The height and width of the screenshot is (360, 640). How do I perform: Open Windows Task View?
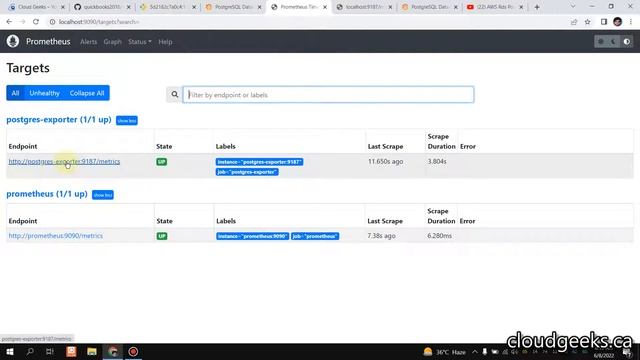tap(50, 351)
